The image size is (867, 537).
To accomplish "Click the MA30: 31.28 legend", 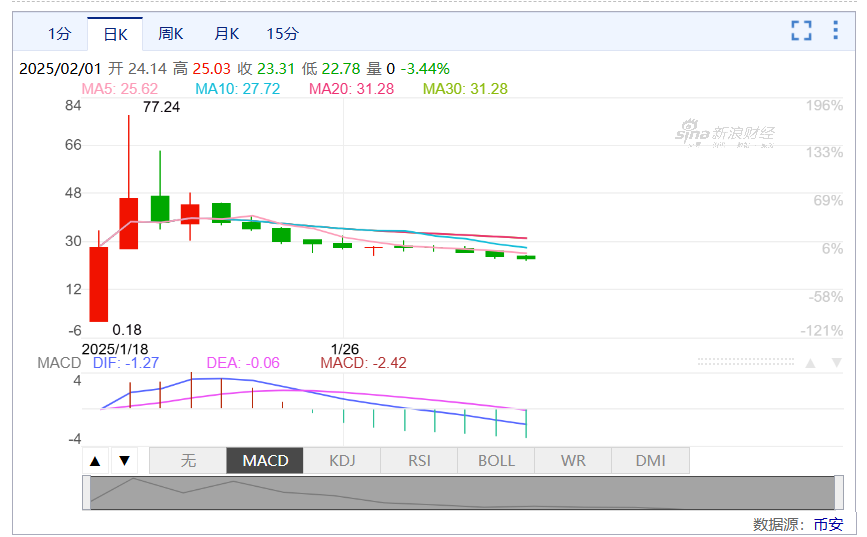I will pyautogui.click(x=465, y=88).
